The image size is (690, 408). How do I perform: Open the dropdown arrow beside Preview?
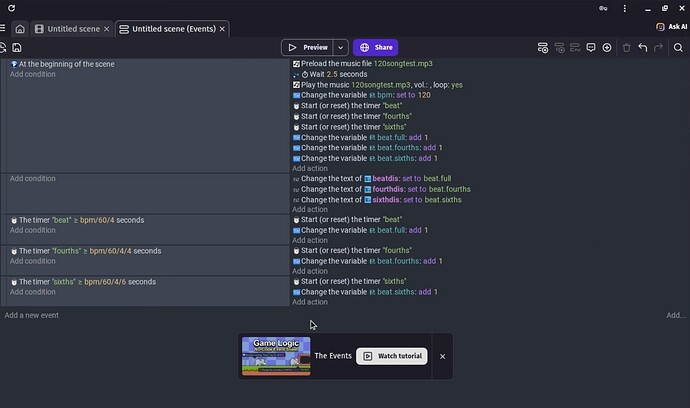coord(341,47)
